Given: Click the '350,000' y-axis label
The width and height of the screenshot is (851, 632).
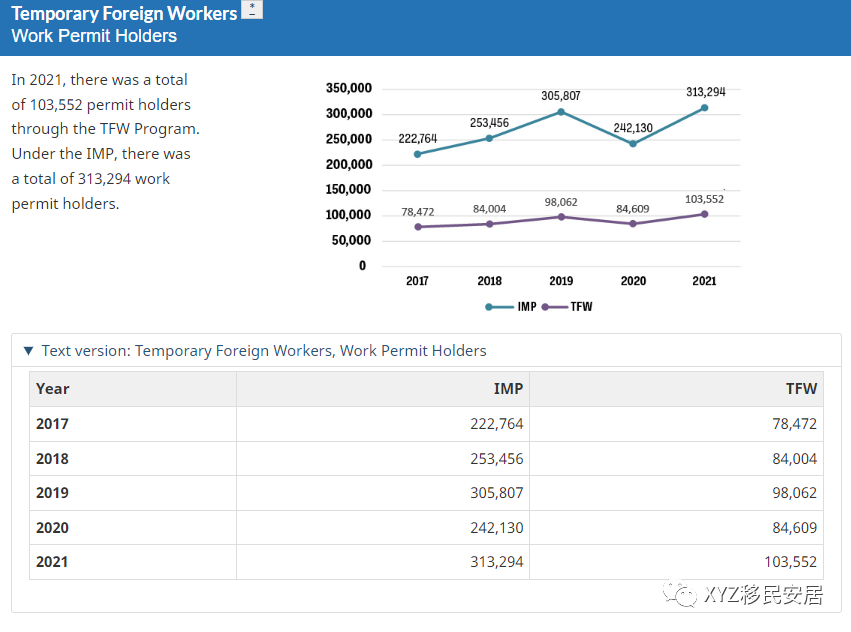Looking at the screenshot, I should tap(349, 88).
